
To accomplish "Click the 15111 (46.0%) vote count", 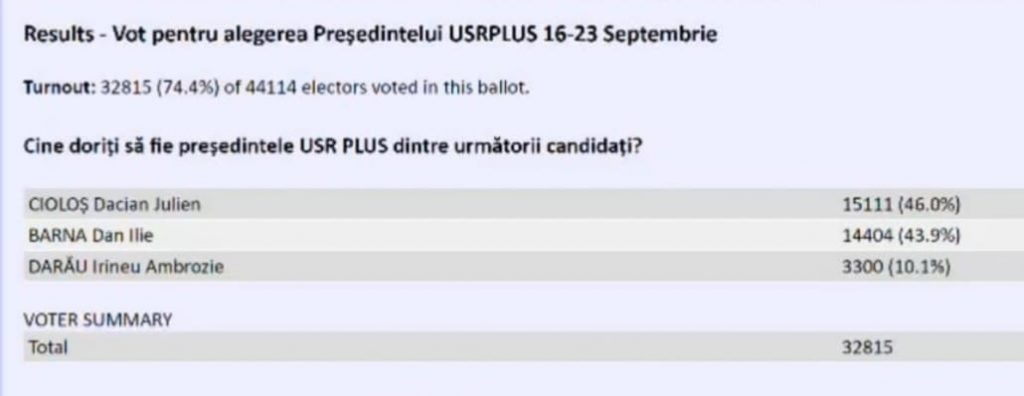I will pyautogui.click(x=901, y=205).
